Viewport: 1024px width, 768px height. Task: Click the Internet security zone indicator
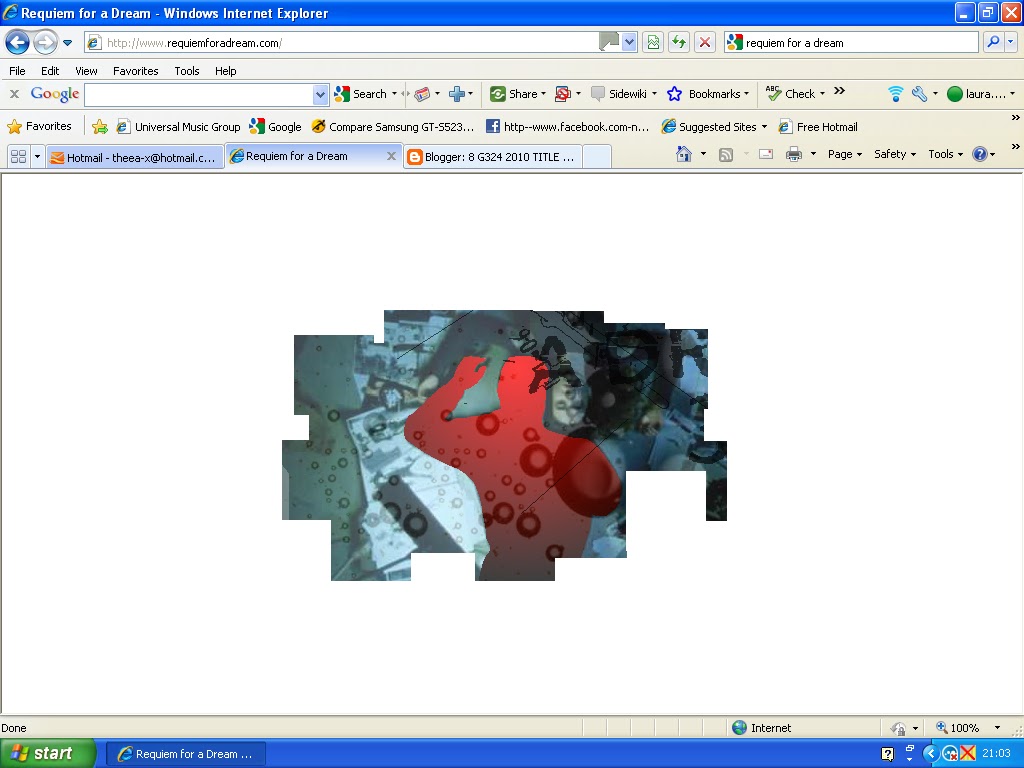(761, 728)
